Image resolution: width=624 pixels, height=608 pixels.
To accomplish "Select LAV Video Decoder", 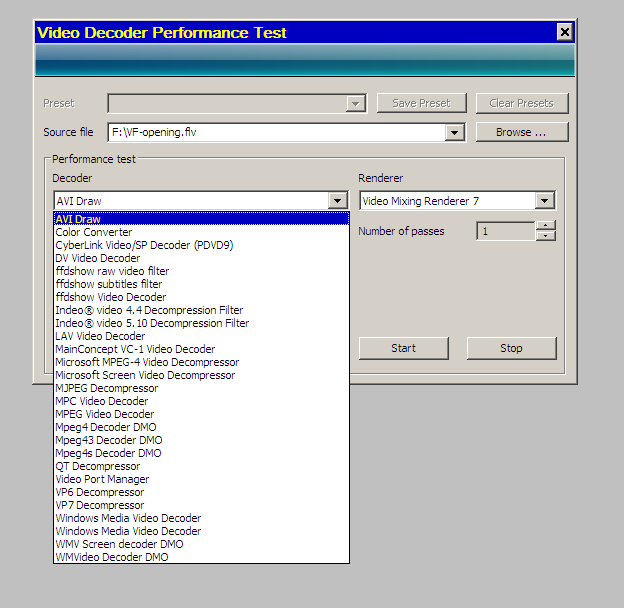I will 201,336.
